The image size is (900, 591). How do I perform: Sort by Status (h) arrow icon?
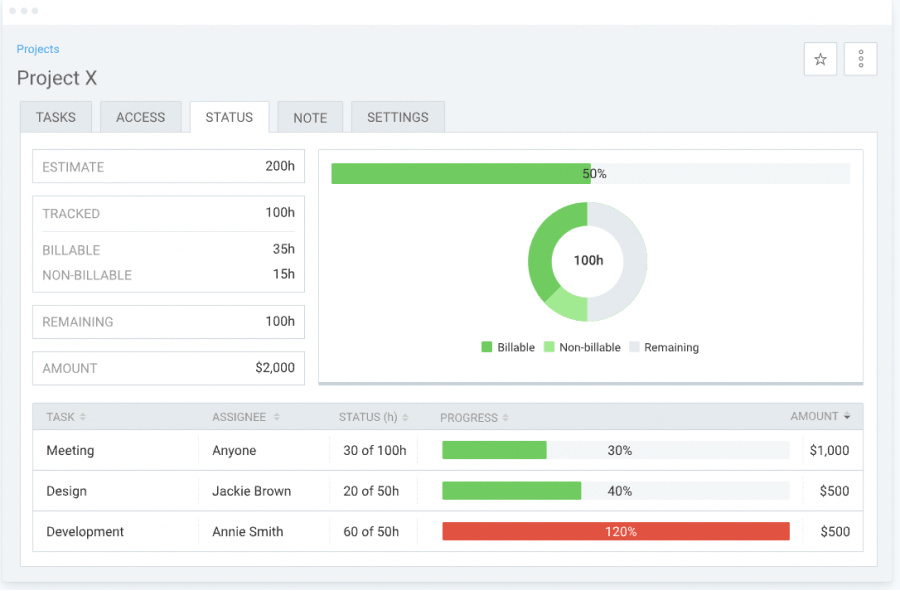pos(405,418)
